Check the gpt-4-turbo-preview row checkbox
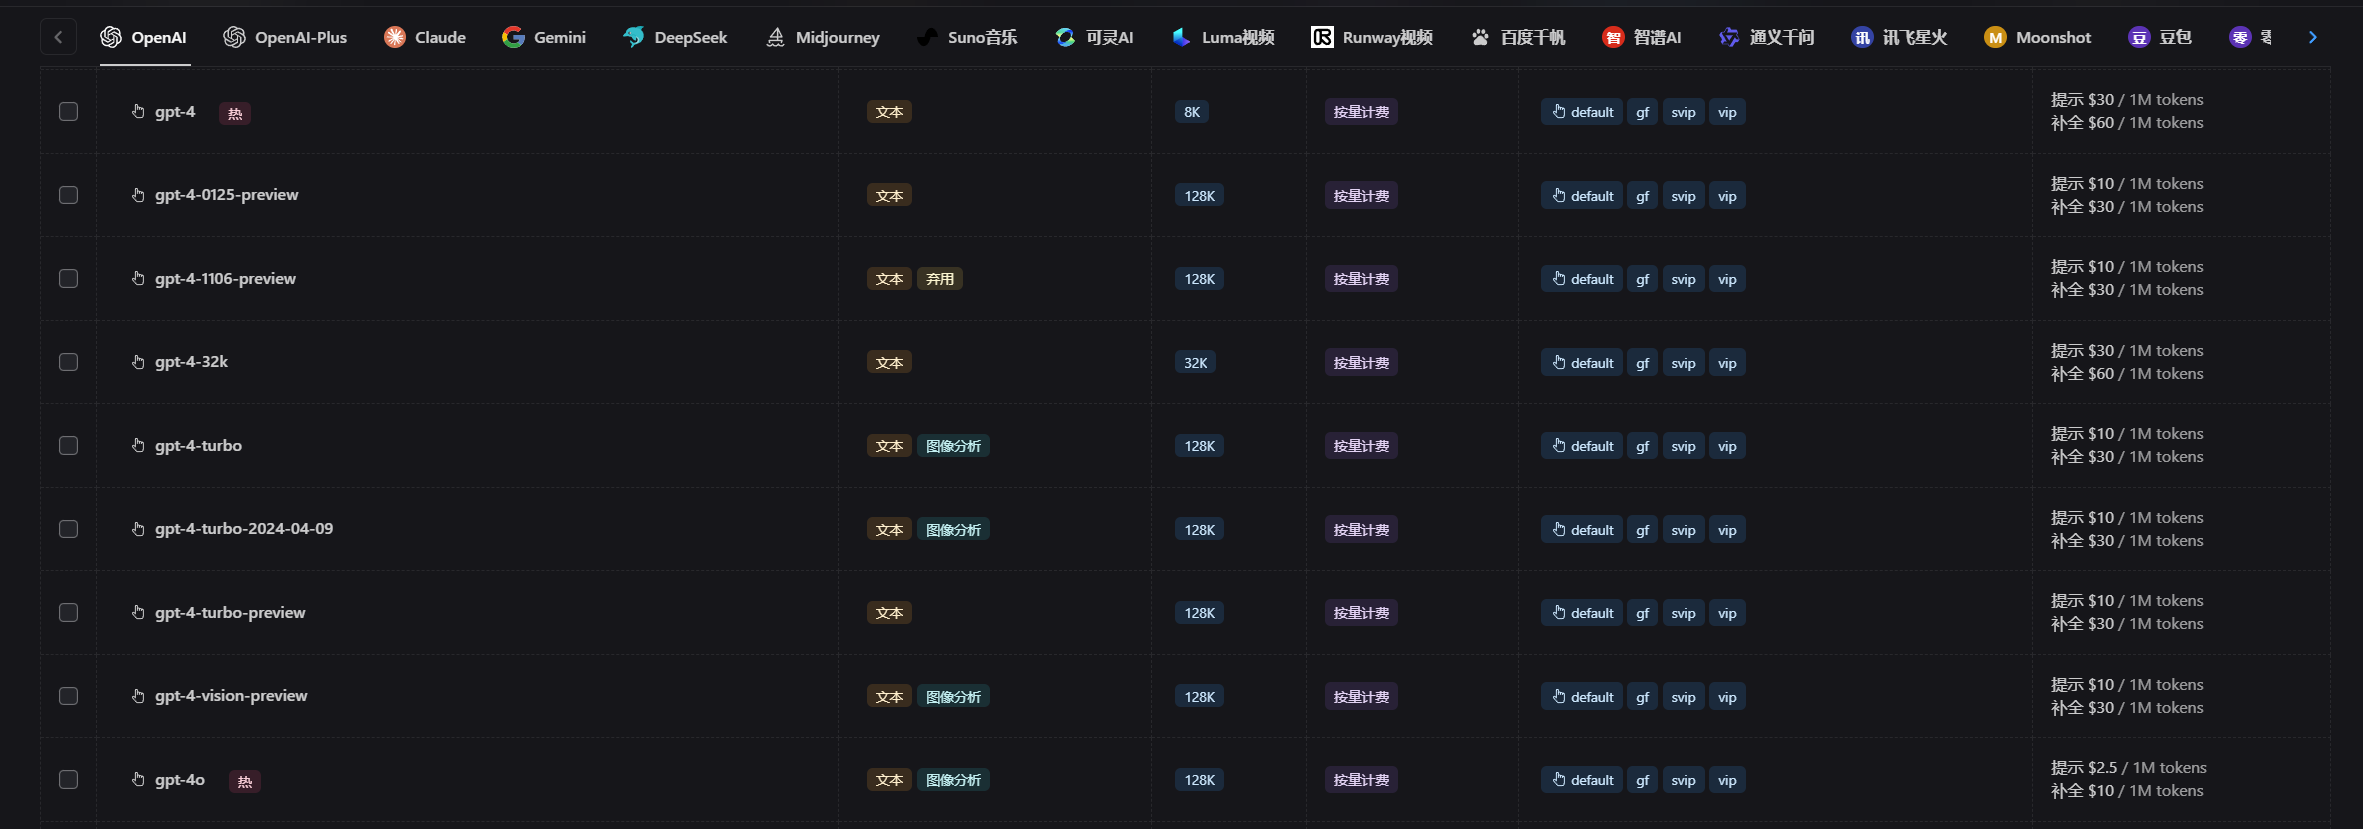This screenshot has height=829, width=2363. click(68, 612)
